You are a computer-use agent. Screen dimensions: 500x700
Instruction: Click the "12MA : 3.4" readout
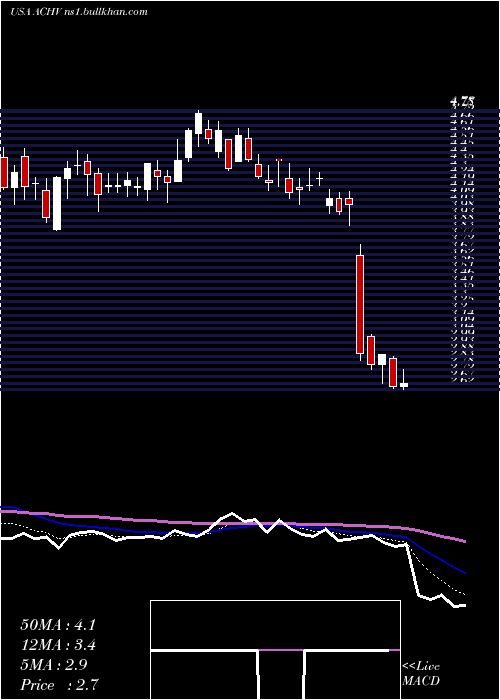point(58,645)
